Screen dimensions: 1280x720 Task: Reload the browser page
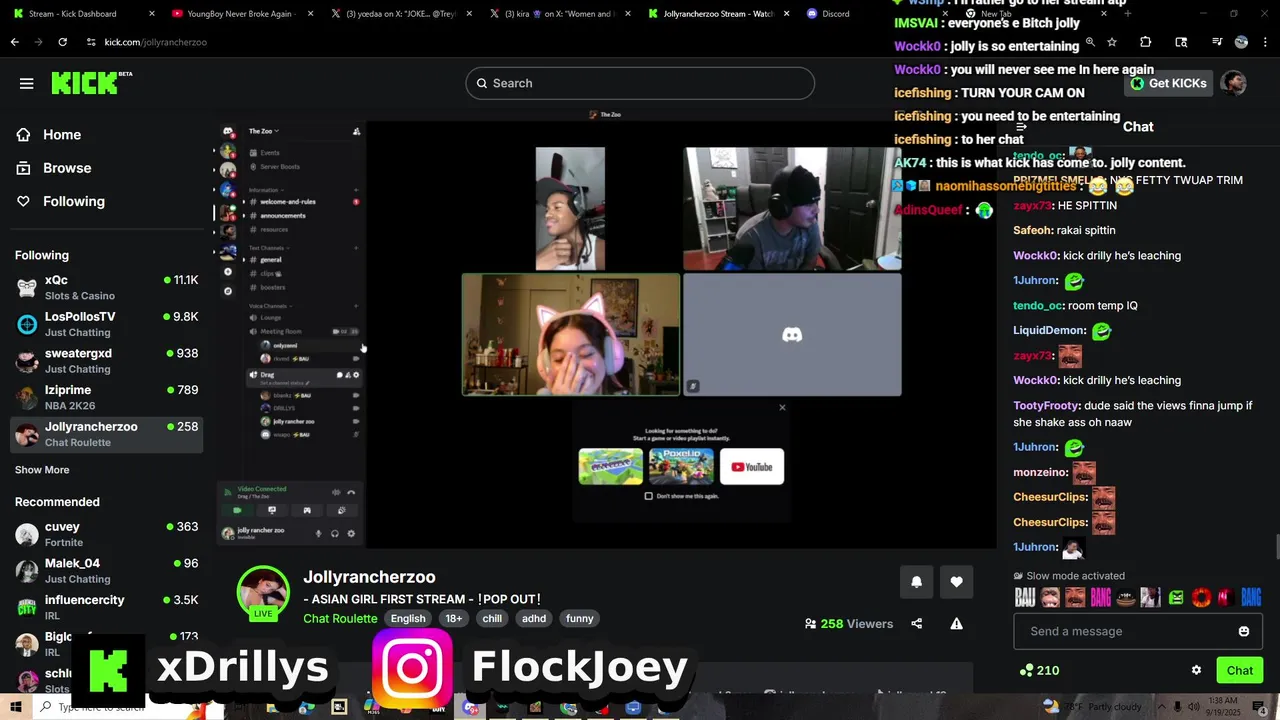coord(62,42)
